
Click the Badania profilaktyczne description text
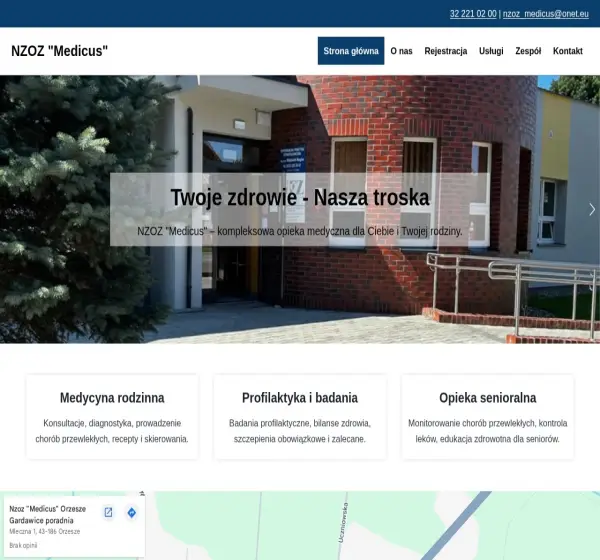point(300,431)
